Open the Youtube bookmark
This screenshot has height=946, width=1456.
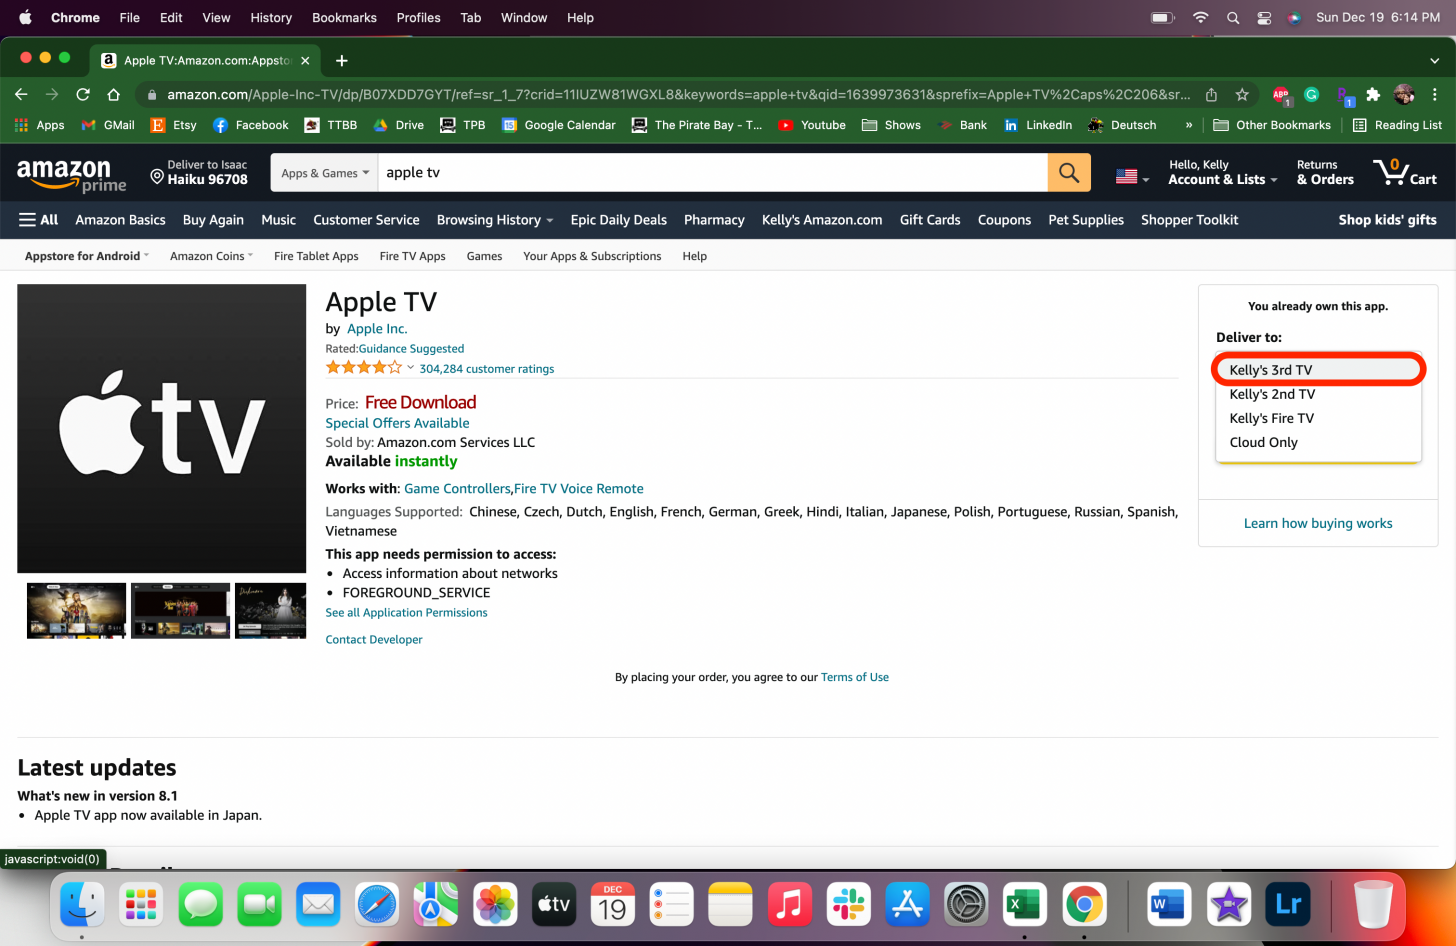pyautogui.click(x=812, y=125)
